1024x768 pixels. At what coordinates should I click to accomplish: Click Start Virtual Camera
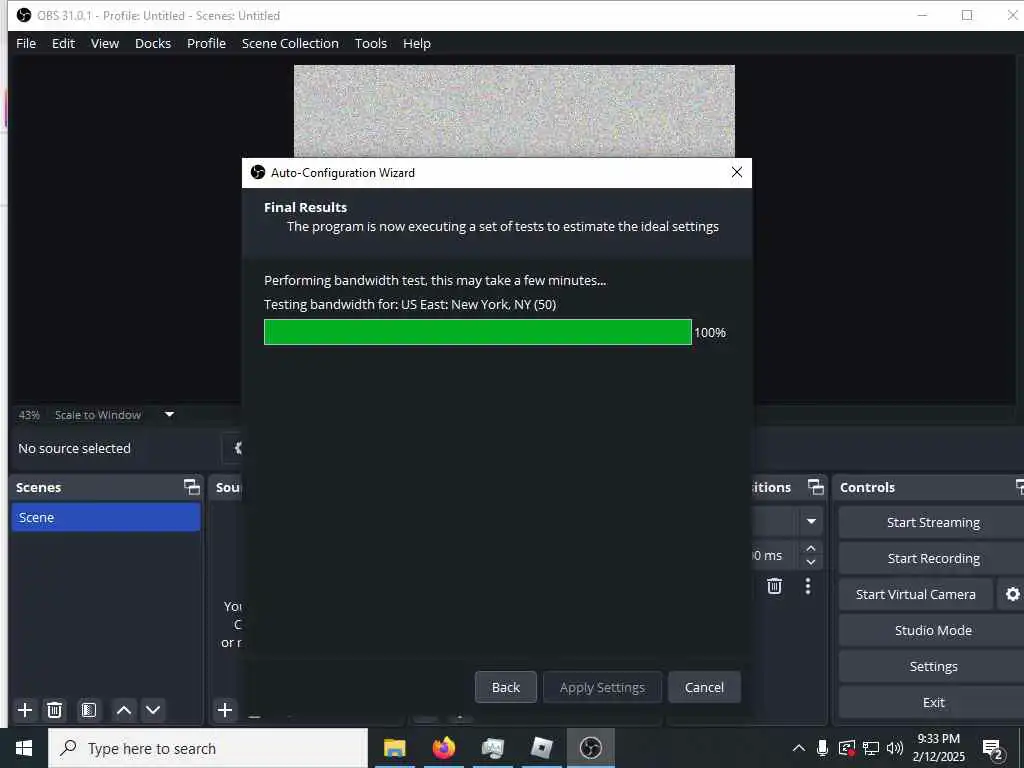click(x=916, y=594)
